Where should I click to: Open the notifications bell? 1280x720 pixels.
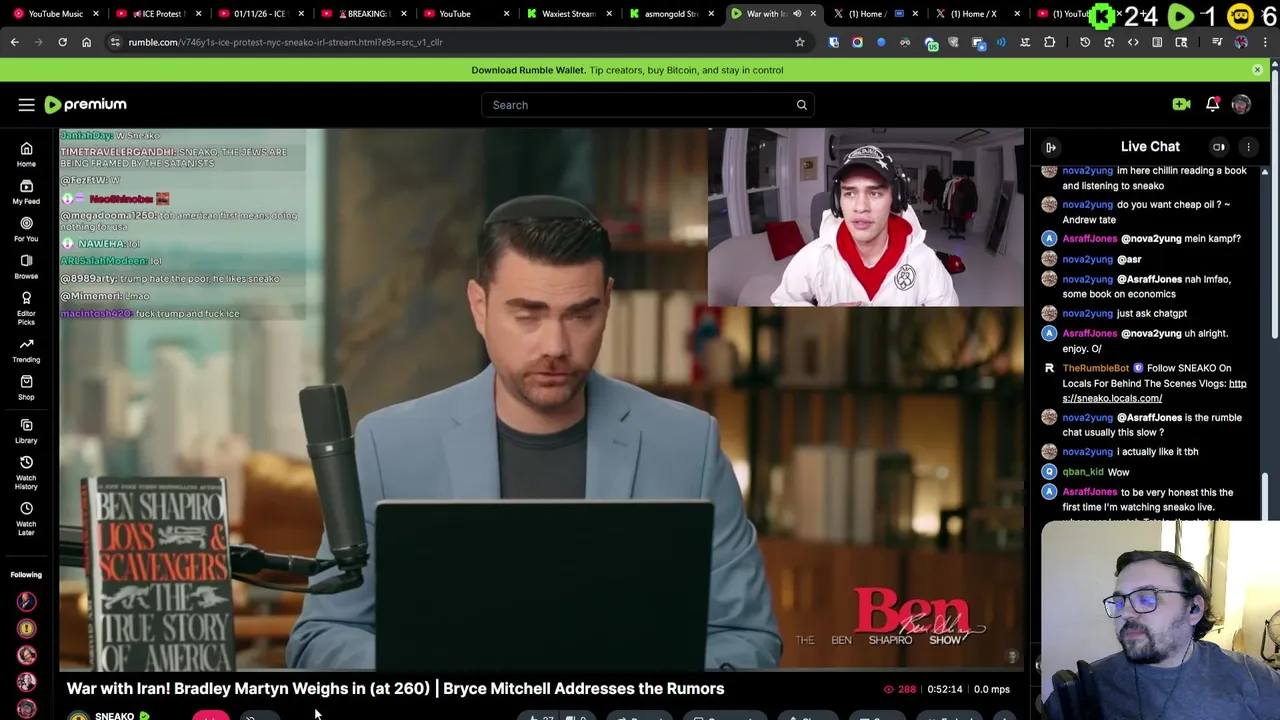1212,104
